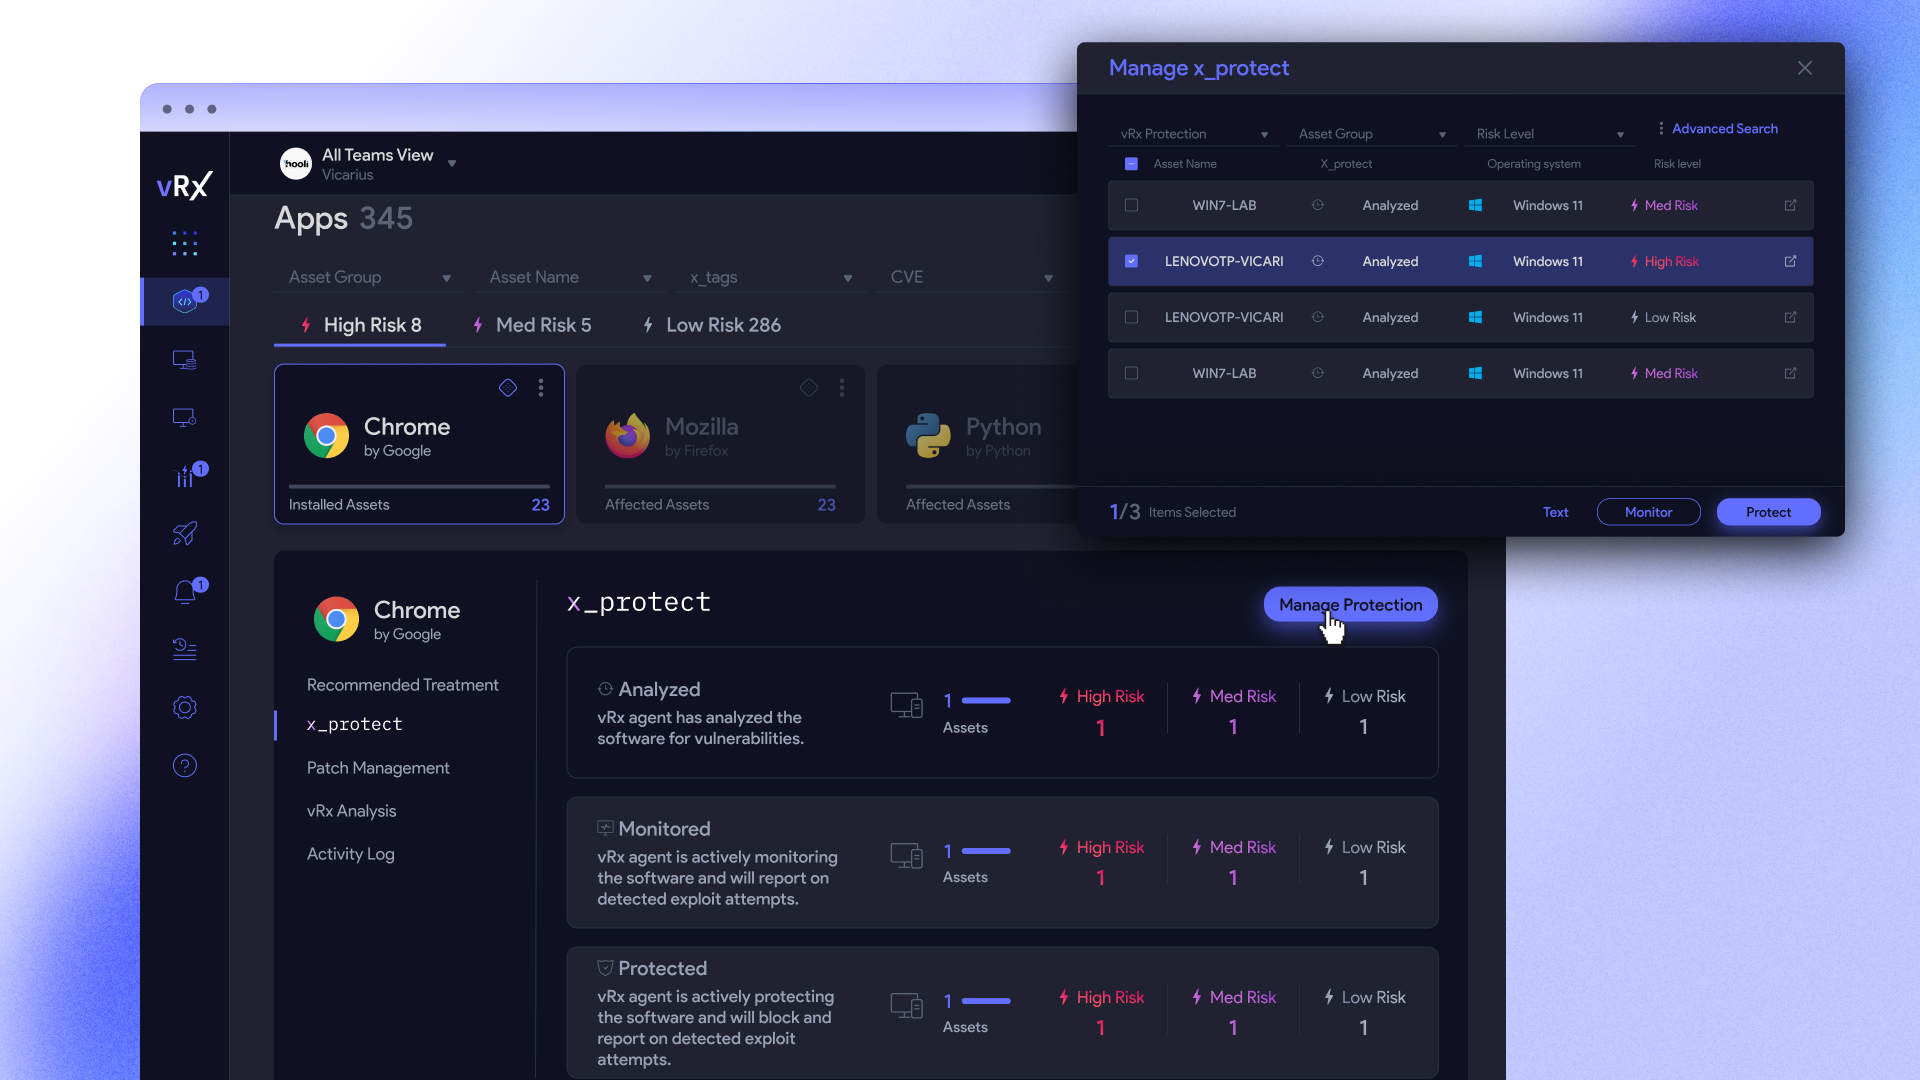Image resolution: width=1920 pixels, height=1080 pixels.
Task: Click the Protect button
Action: click(x=1767, y=512)
